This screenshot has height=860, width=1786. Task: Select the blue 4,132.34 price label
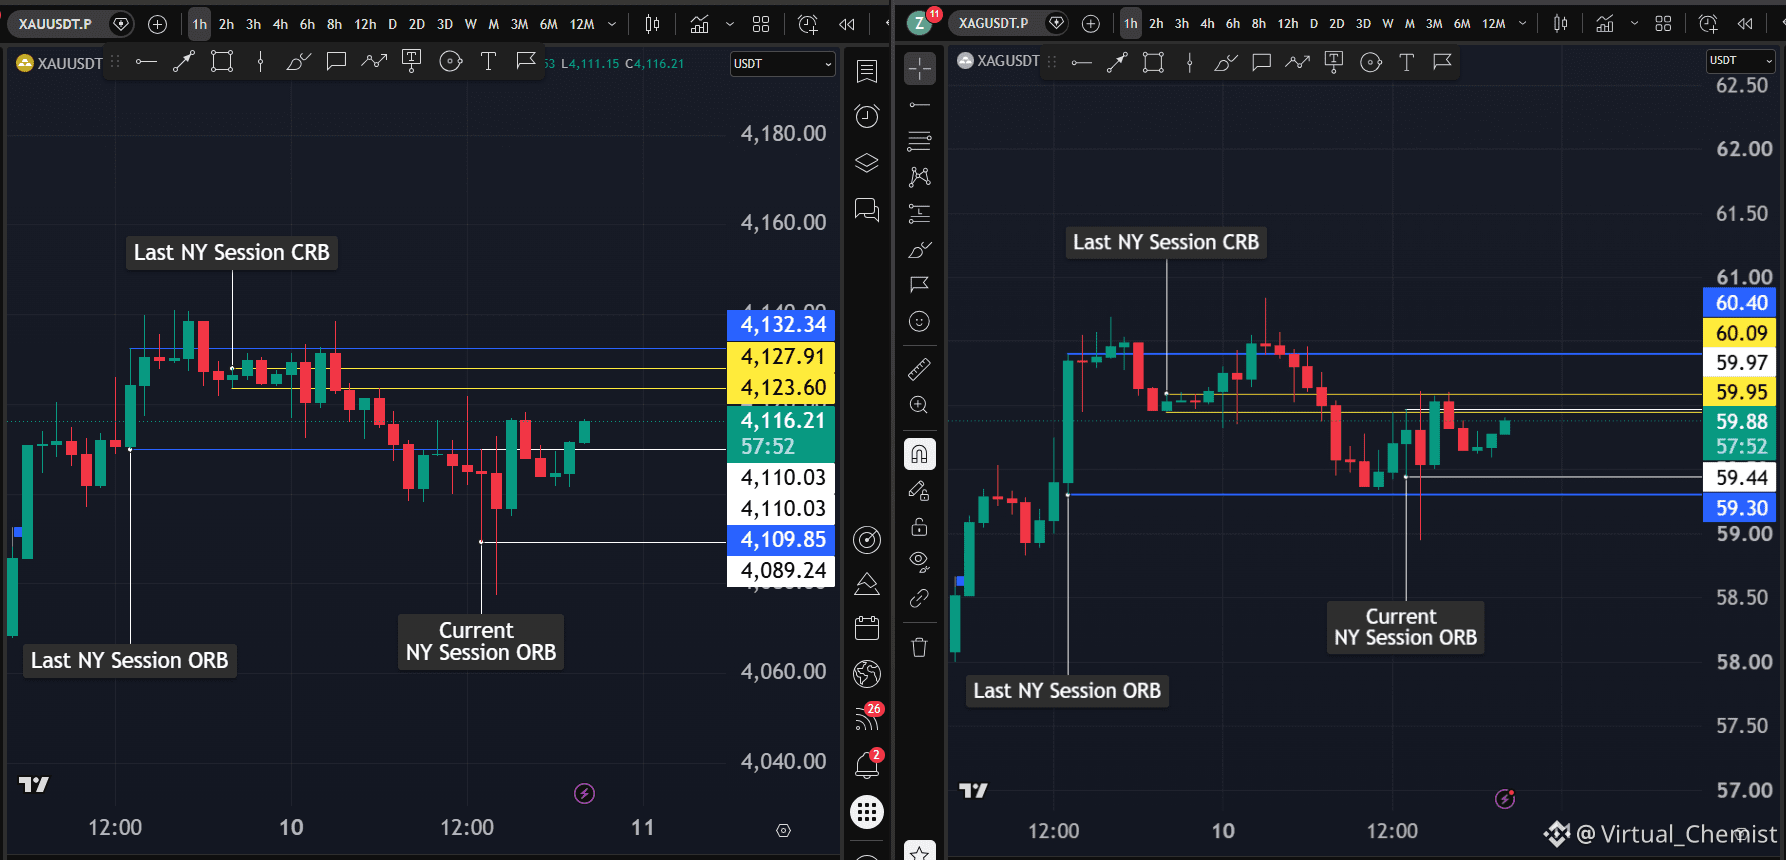pyautogui.click(x=781, y=325)
